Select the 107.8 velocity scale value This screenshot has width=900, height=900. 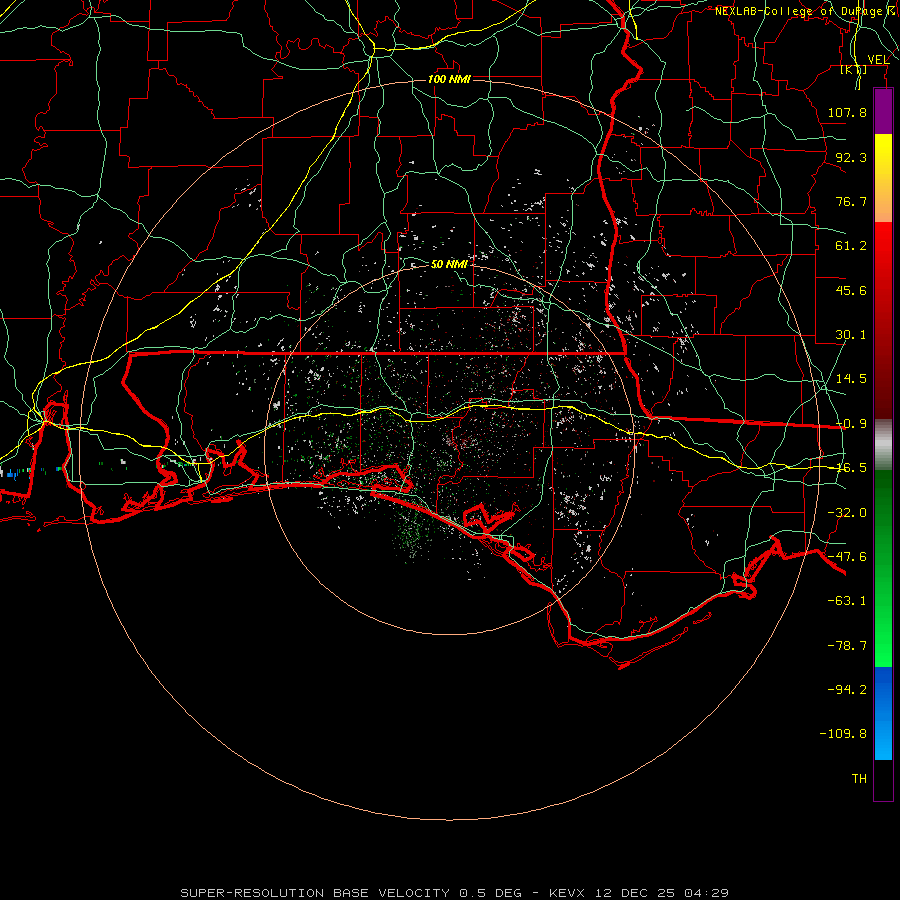pyautogui.click(x=847, y=112)
